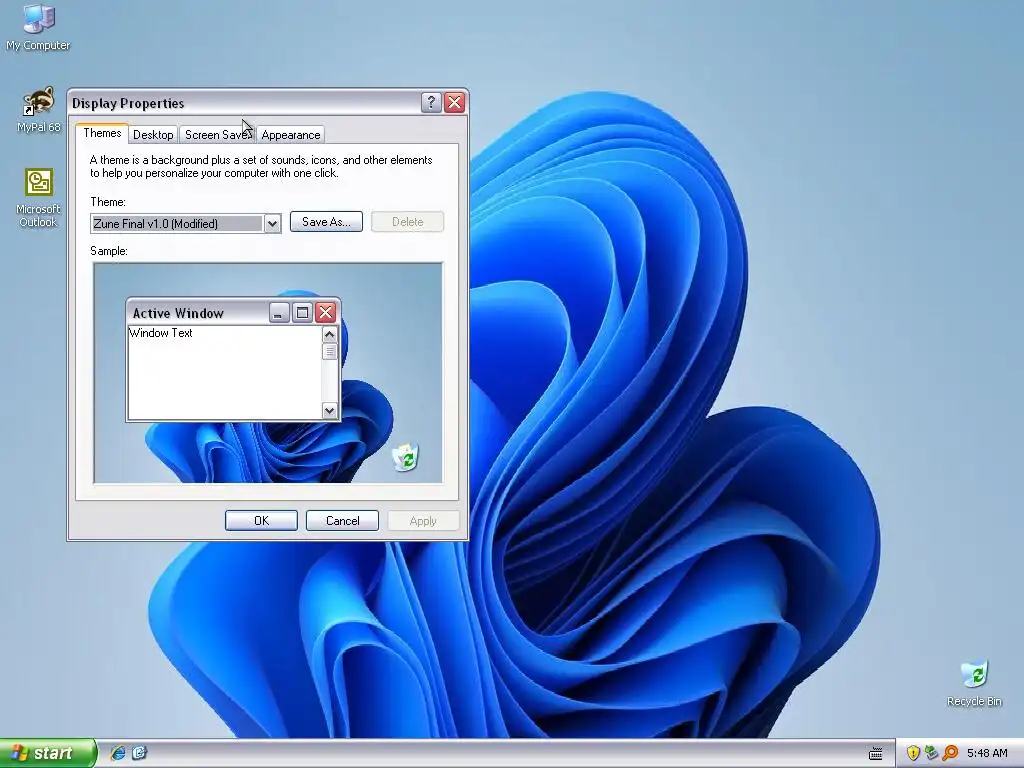Click the theme description text
Viewport: 1024px width, 768px height.
(261, 167)
